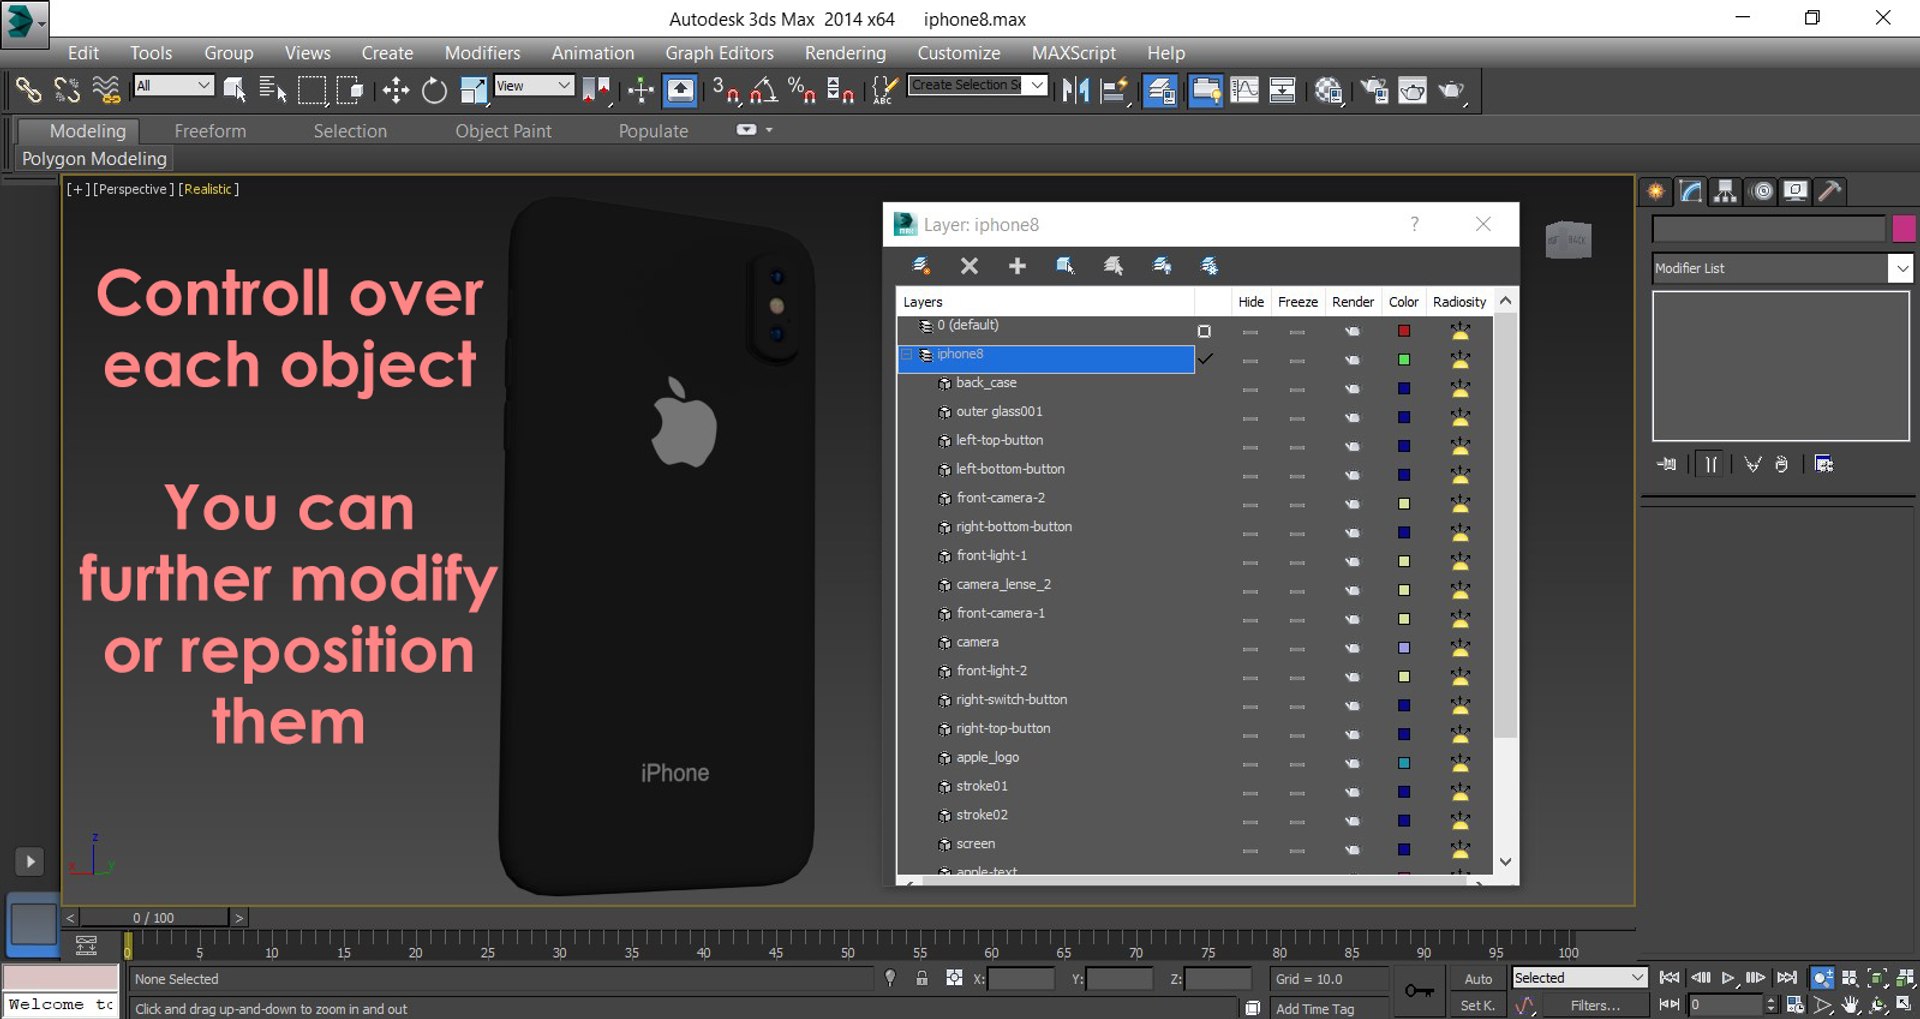
Task: Click the Auto key button
Action: 1478,979
